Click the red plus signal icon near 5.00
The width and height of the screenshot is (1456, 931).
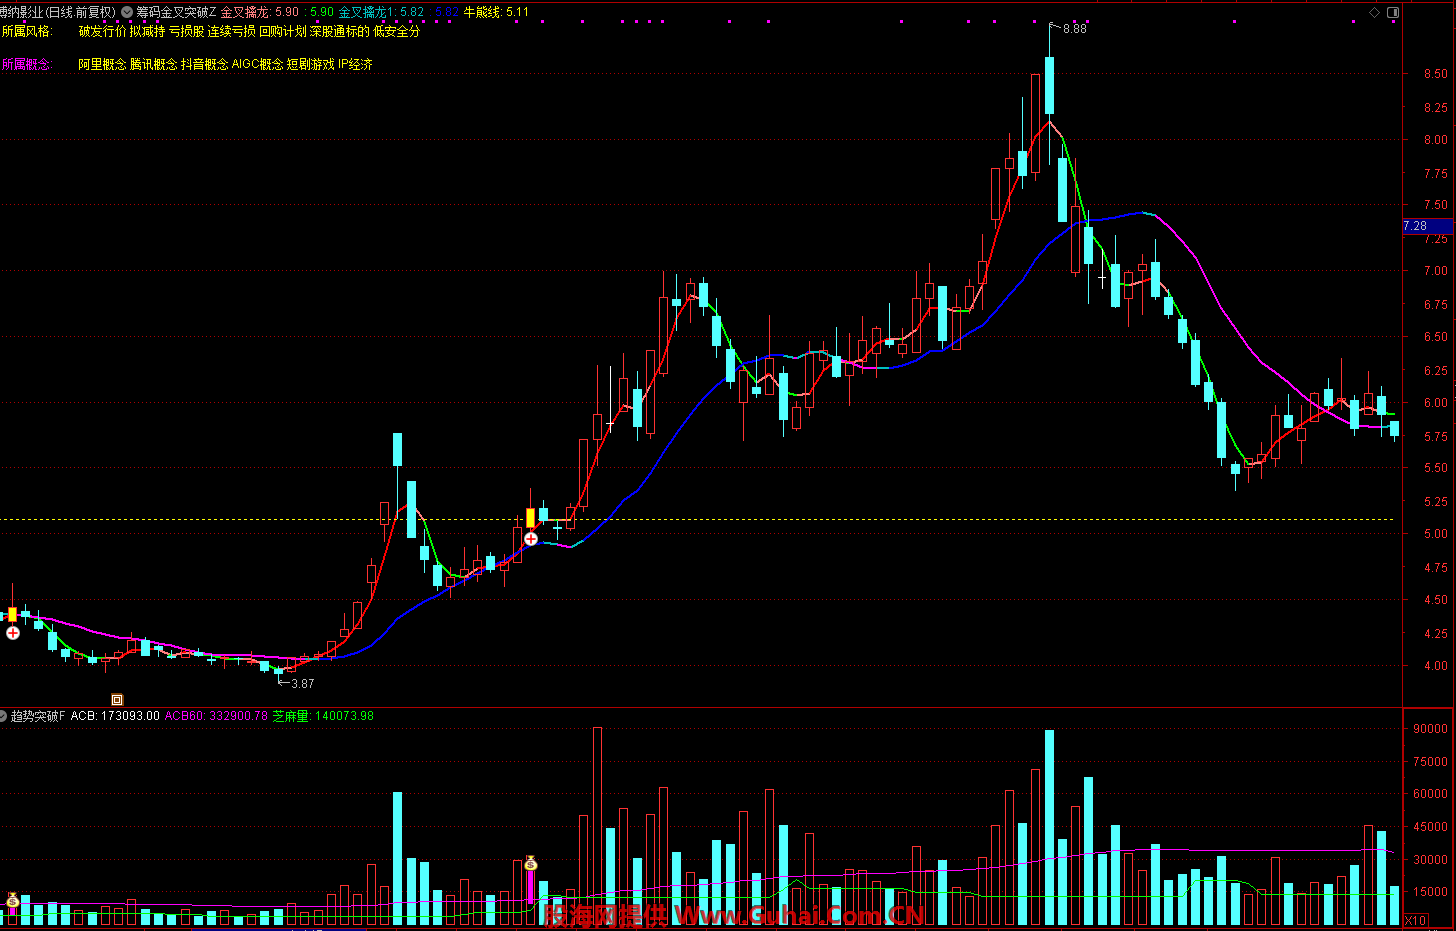pyautogui.click(x=531, y=539)
